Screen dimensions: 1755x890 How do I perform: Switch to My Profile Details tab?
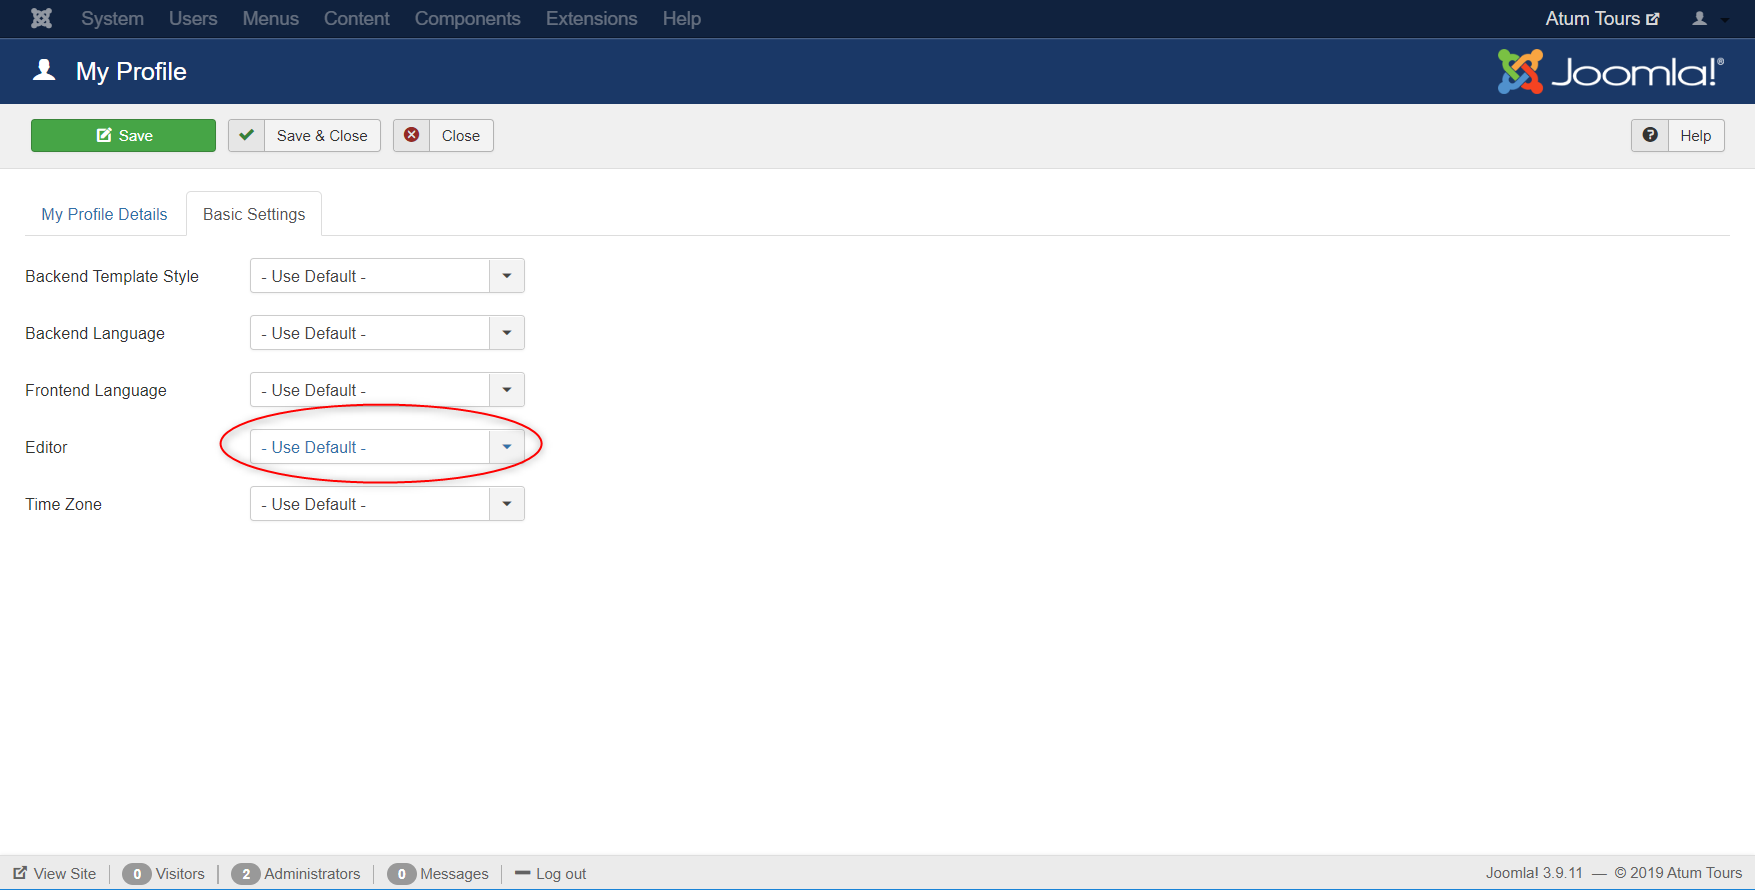click(x=104, y=214)
